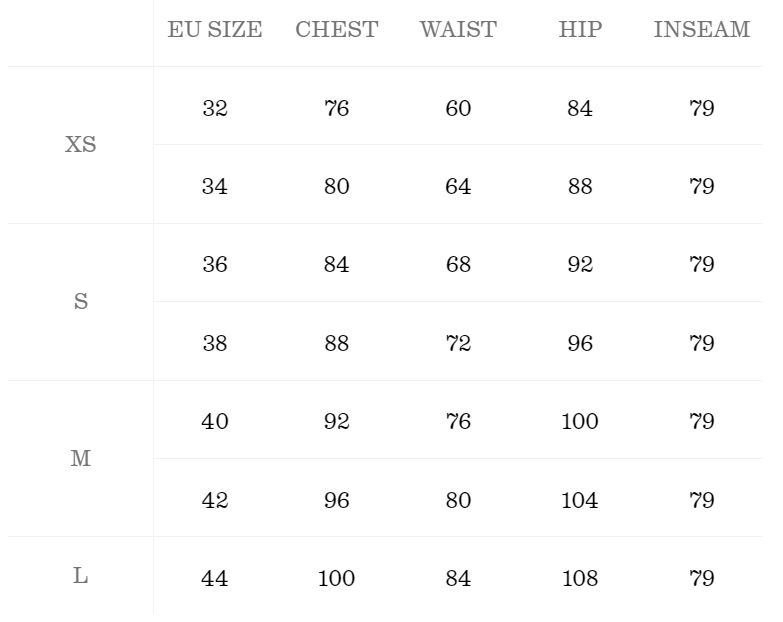
Task: Select the CHEST column header
Action: click(x=337, y=30)
